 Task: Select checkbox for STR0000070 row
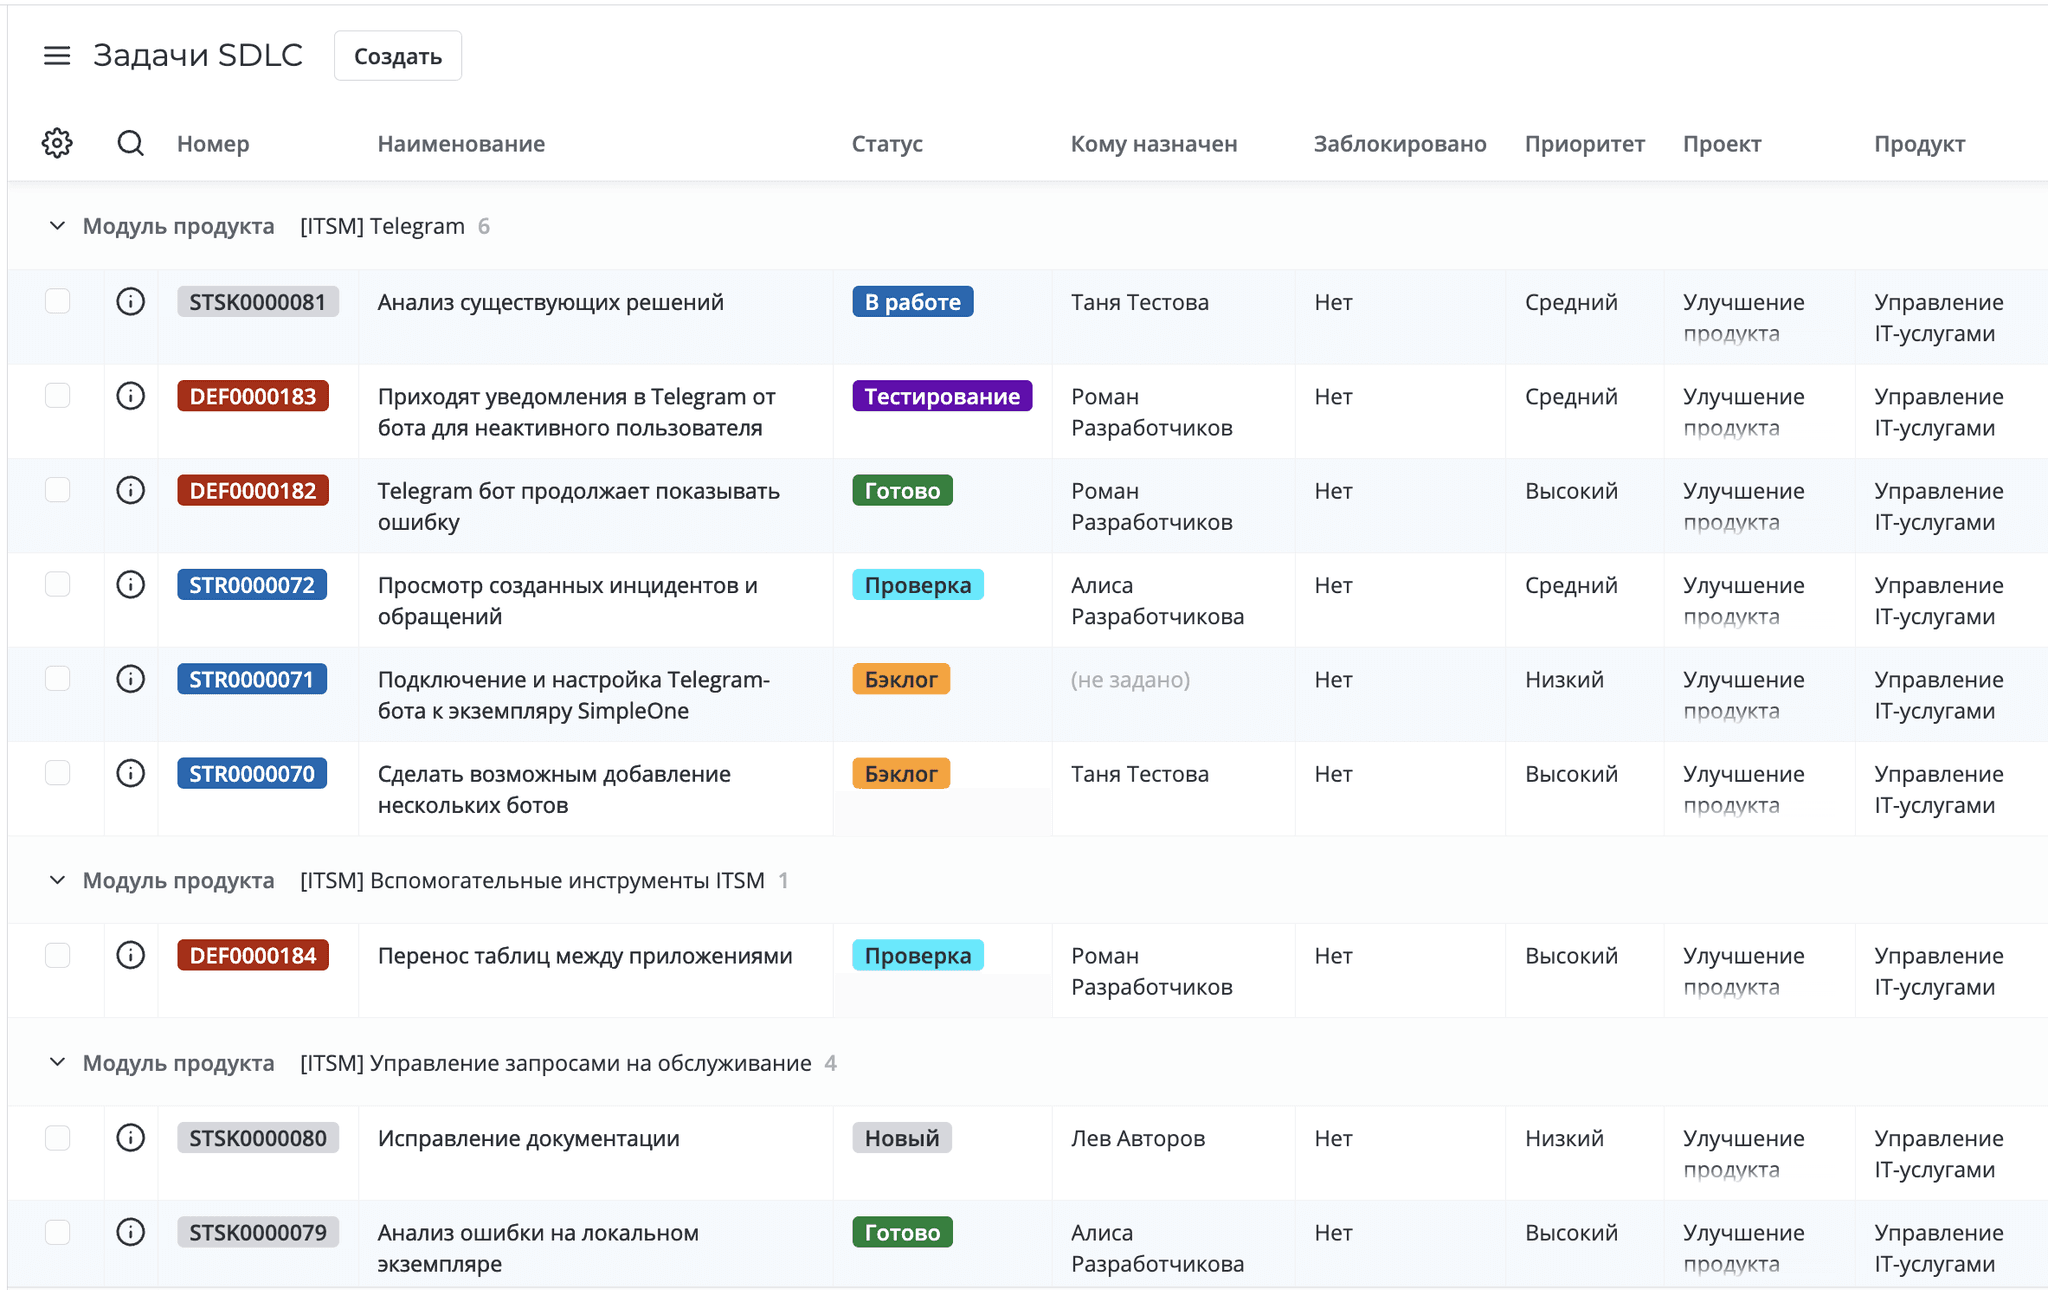click(x=58, y=773)
